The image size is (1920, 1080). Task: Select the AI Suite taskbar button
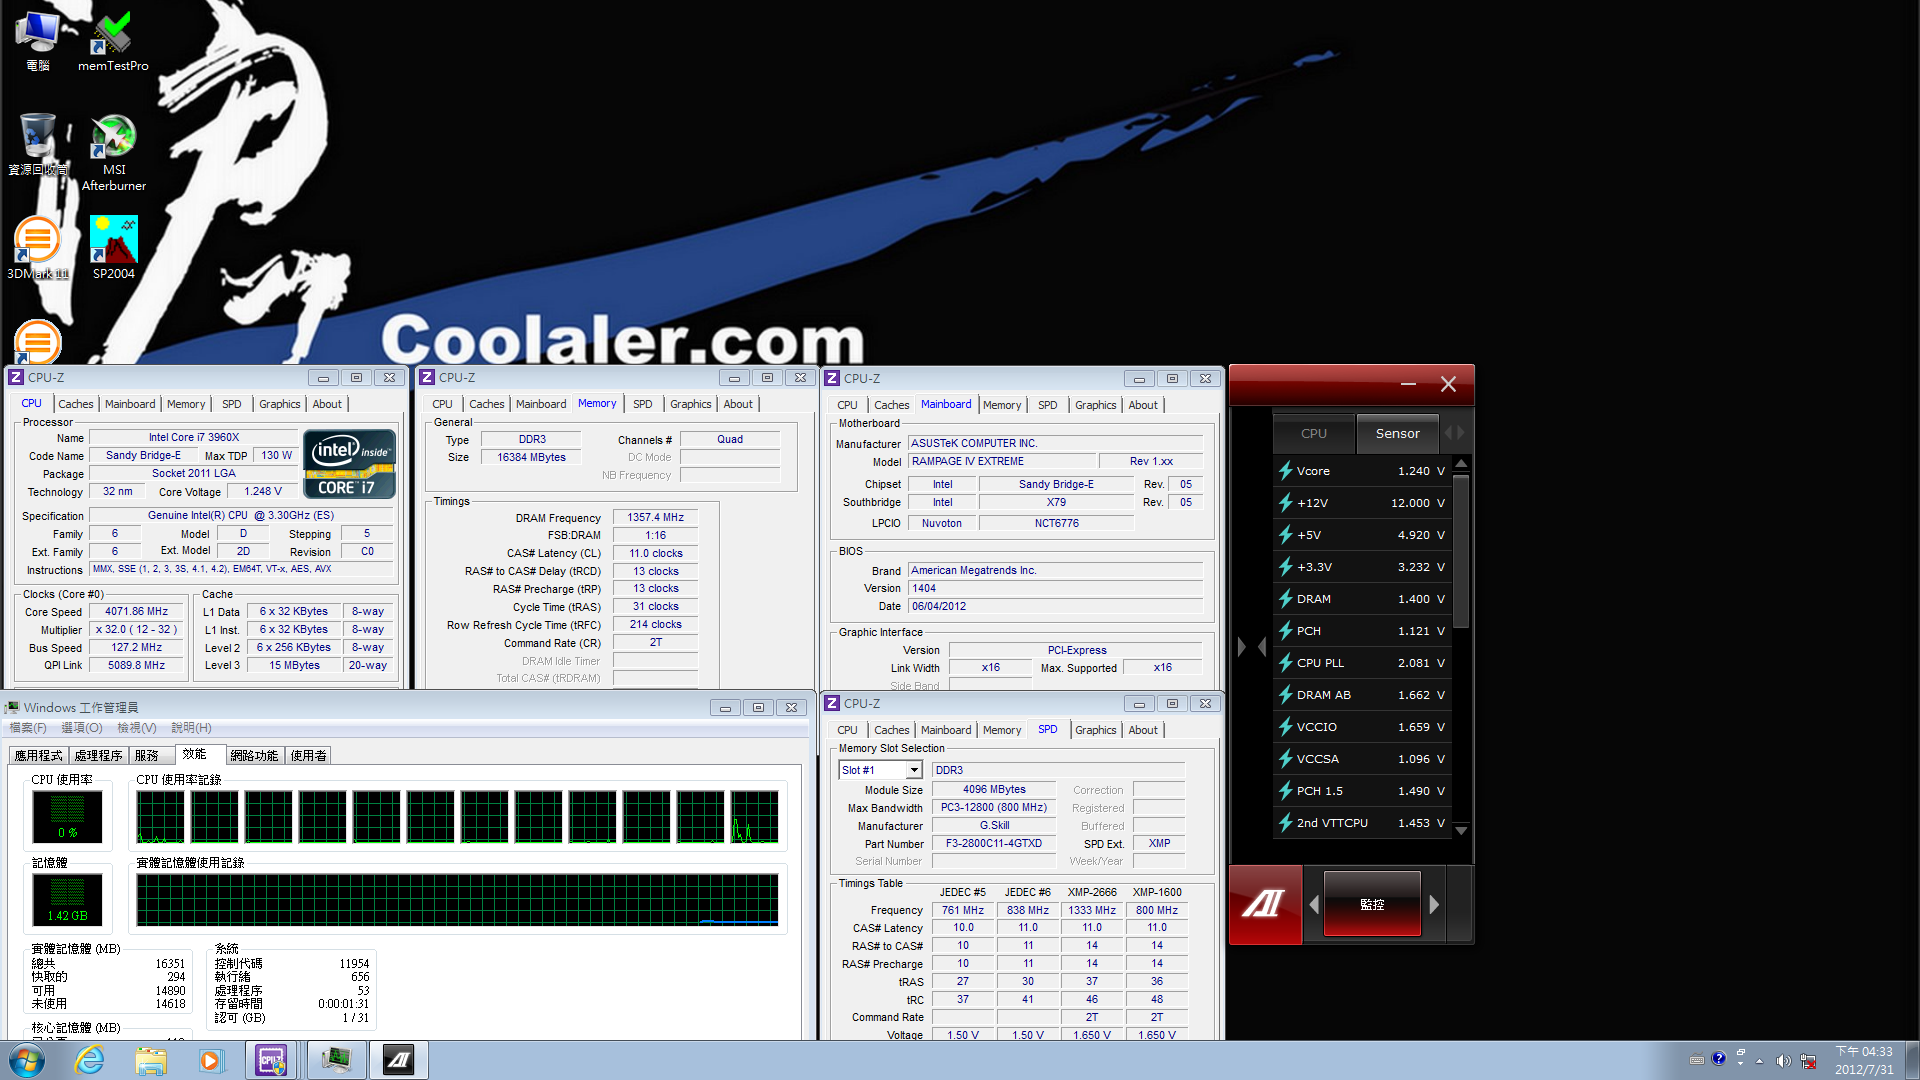point(399,1060)
